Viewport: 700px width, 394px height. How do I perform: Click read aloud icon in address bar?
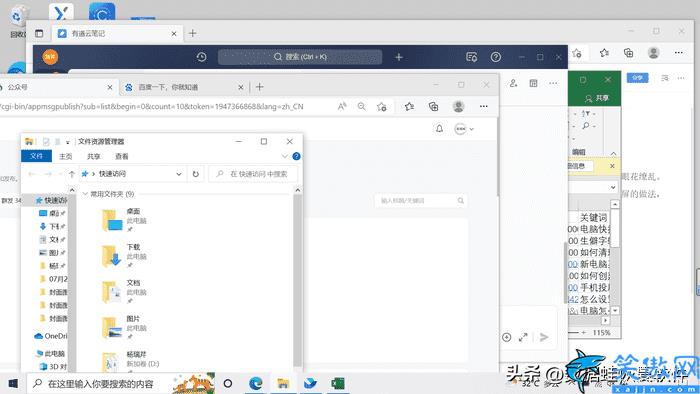(x=342, y=106)
